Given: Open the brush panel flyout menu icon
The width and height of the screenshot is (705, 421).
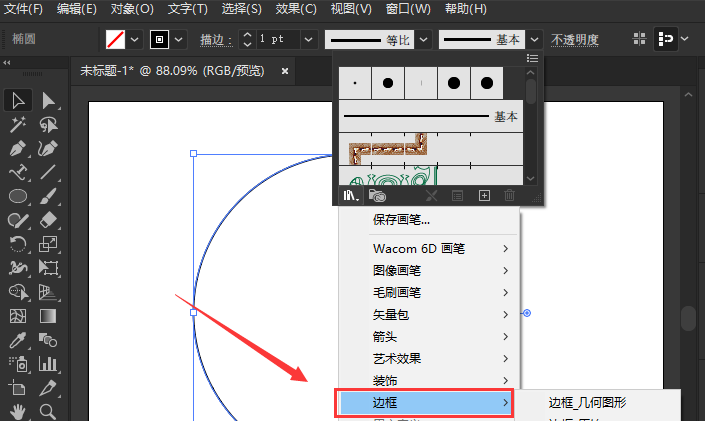Looking at the screenshot, I should tap(532, 58).
